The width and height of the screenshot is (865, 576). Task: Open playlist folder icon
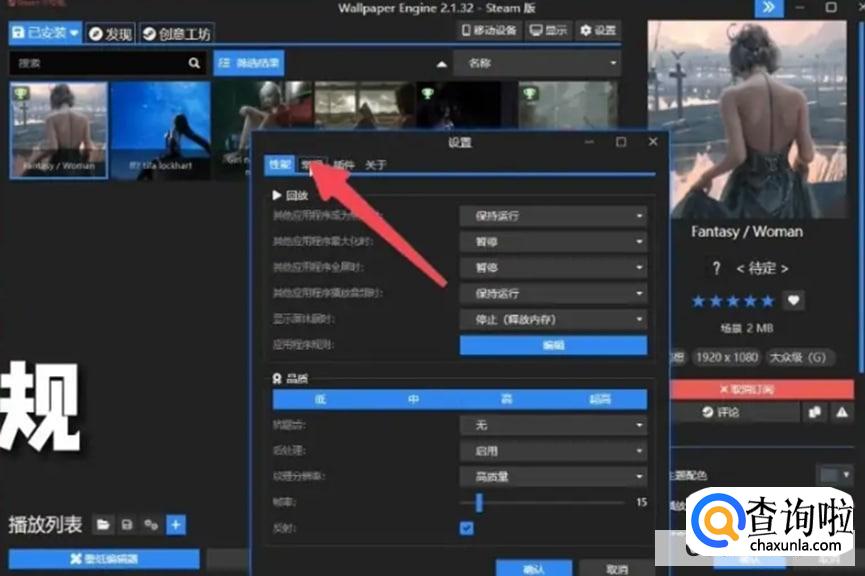(x=103, y=524)
